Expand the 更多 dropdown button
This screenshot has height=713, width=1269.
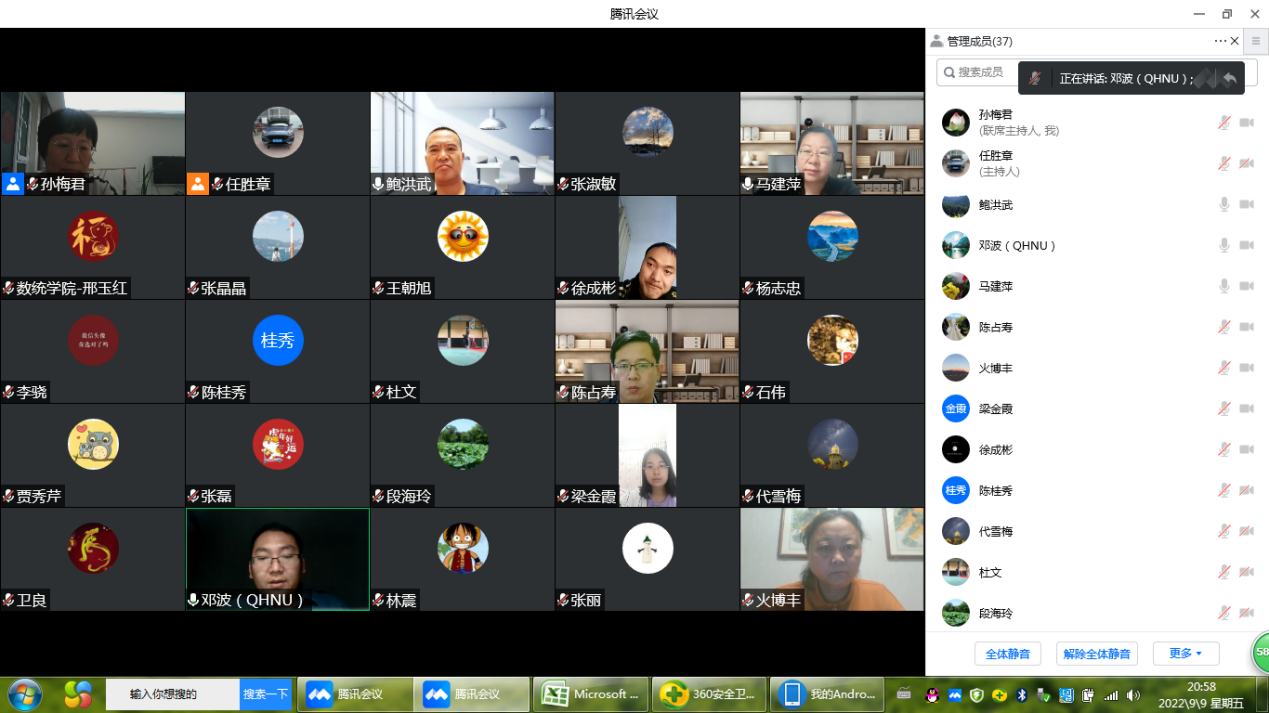[1186, 654]
